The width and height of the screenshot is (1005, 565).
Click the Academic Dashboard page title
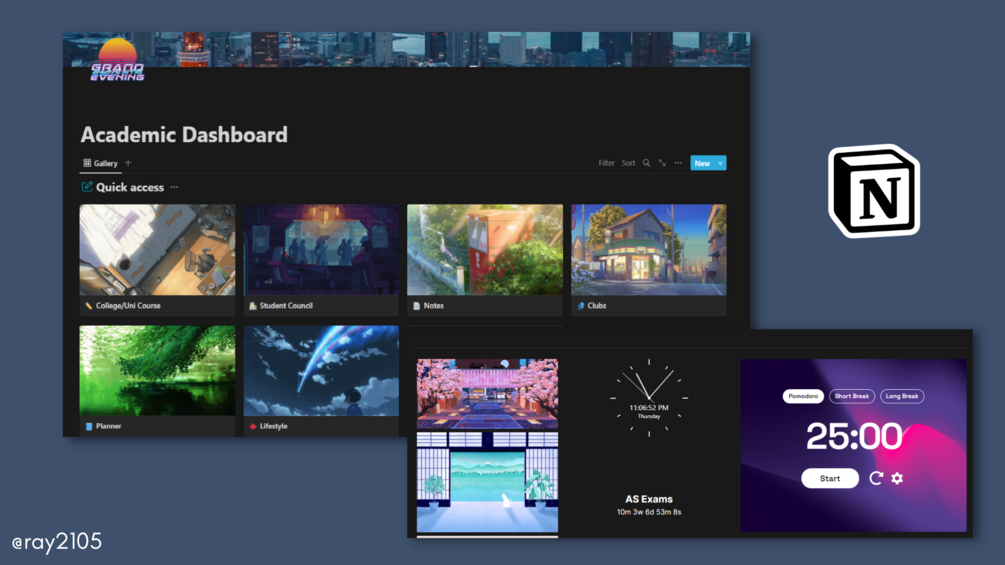184,135
